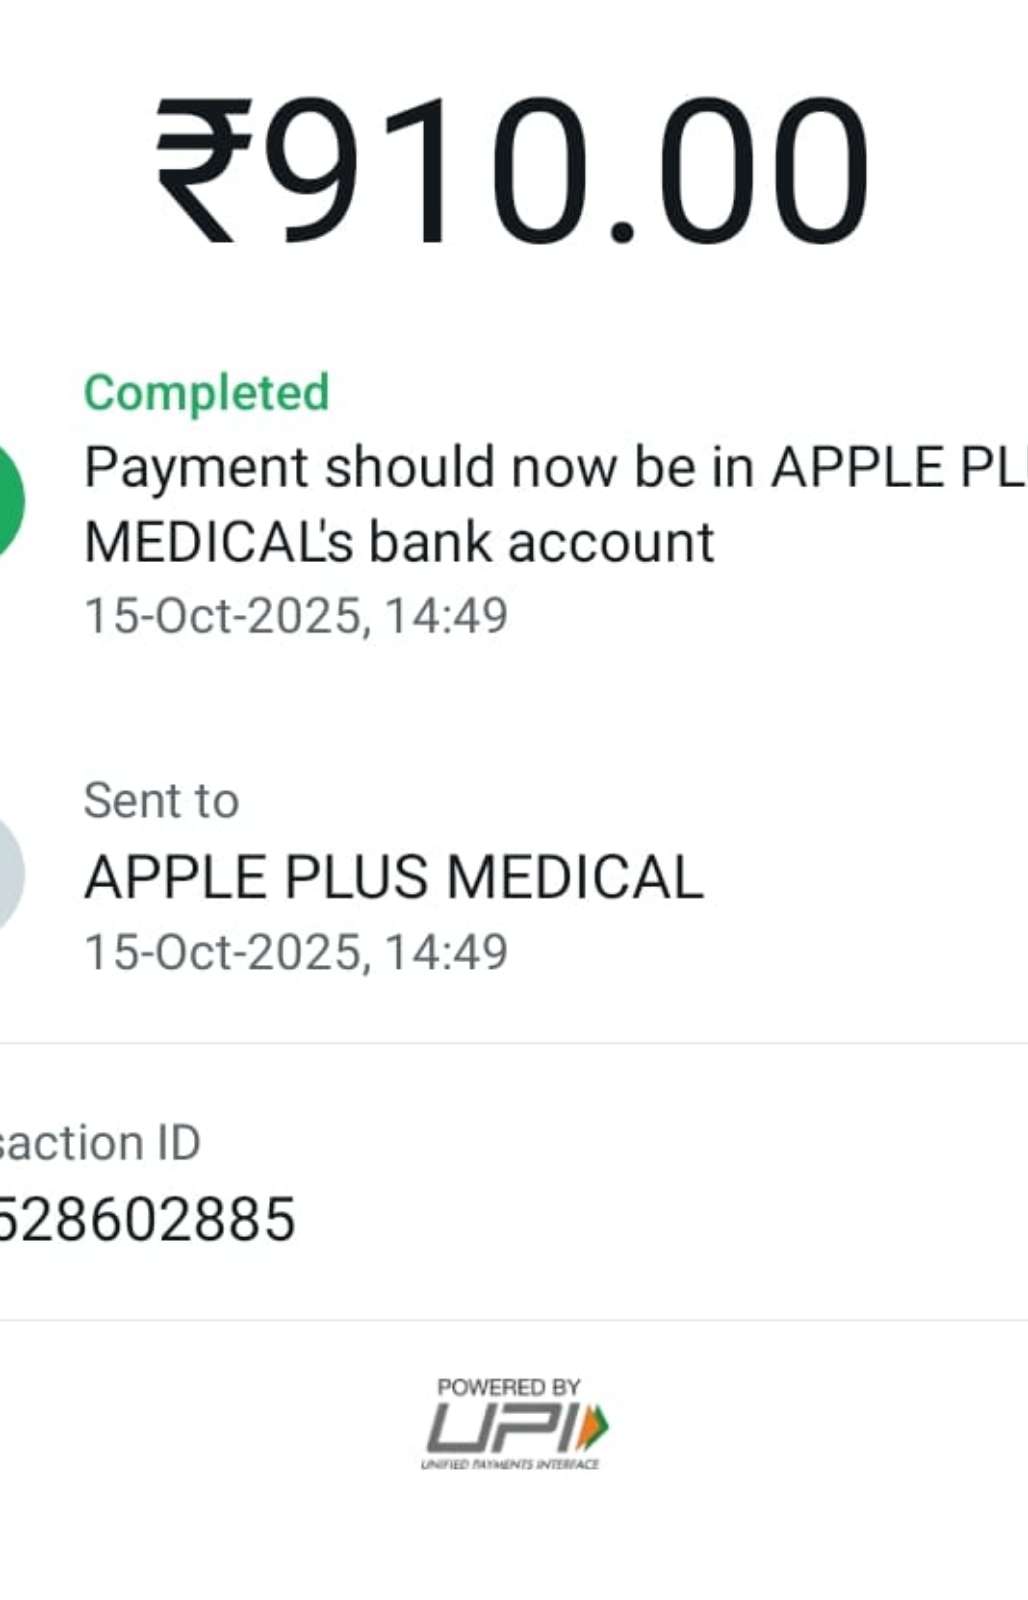This screenshot has width=1028, height=1600.
Task: Tap the green Completed status circle icon
Action: coord(8,502)
